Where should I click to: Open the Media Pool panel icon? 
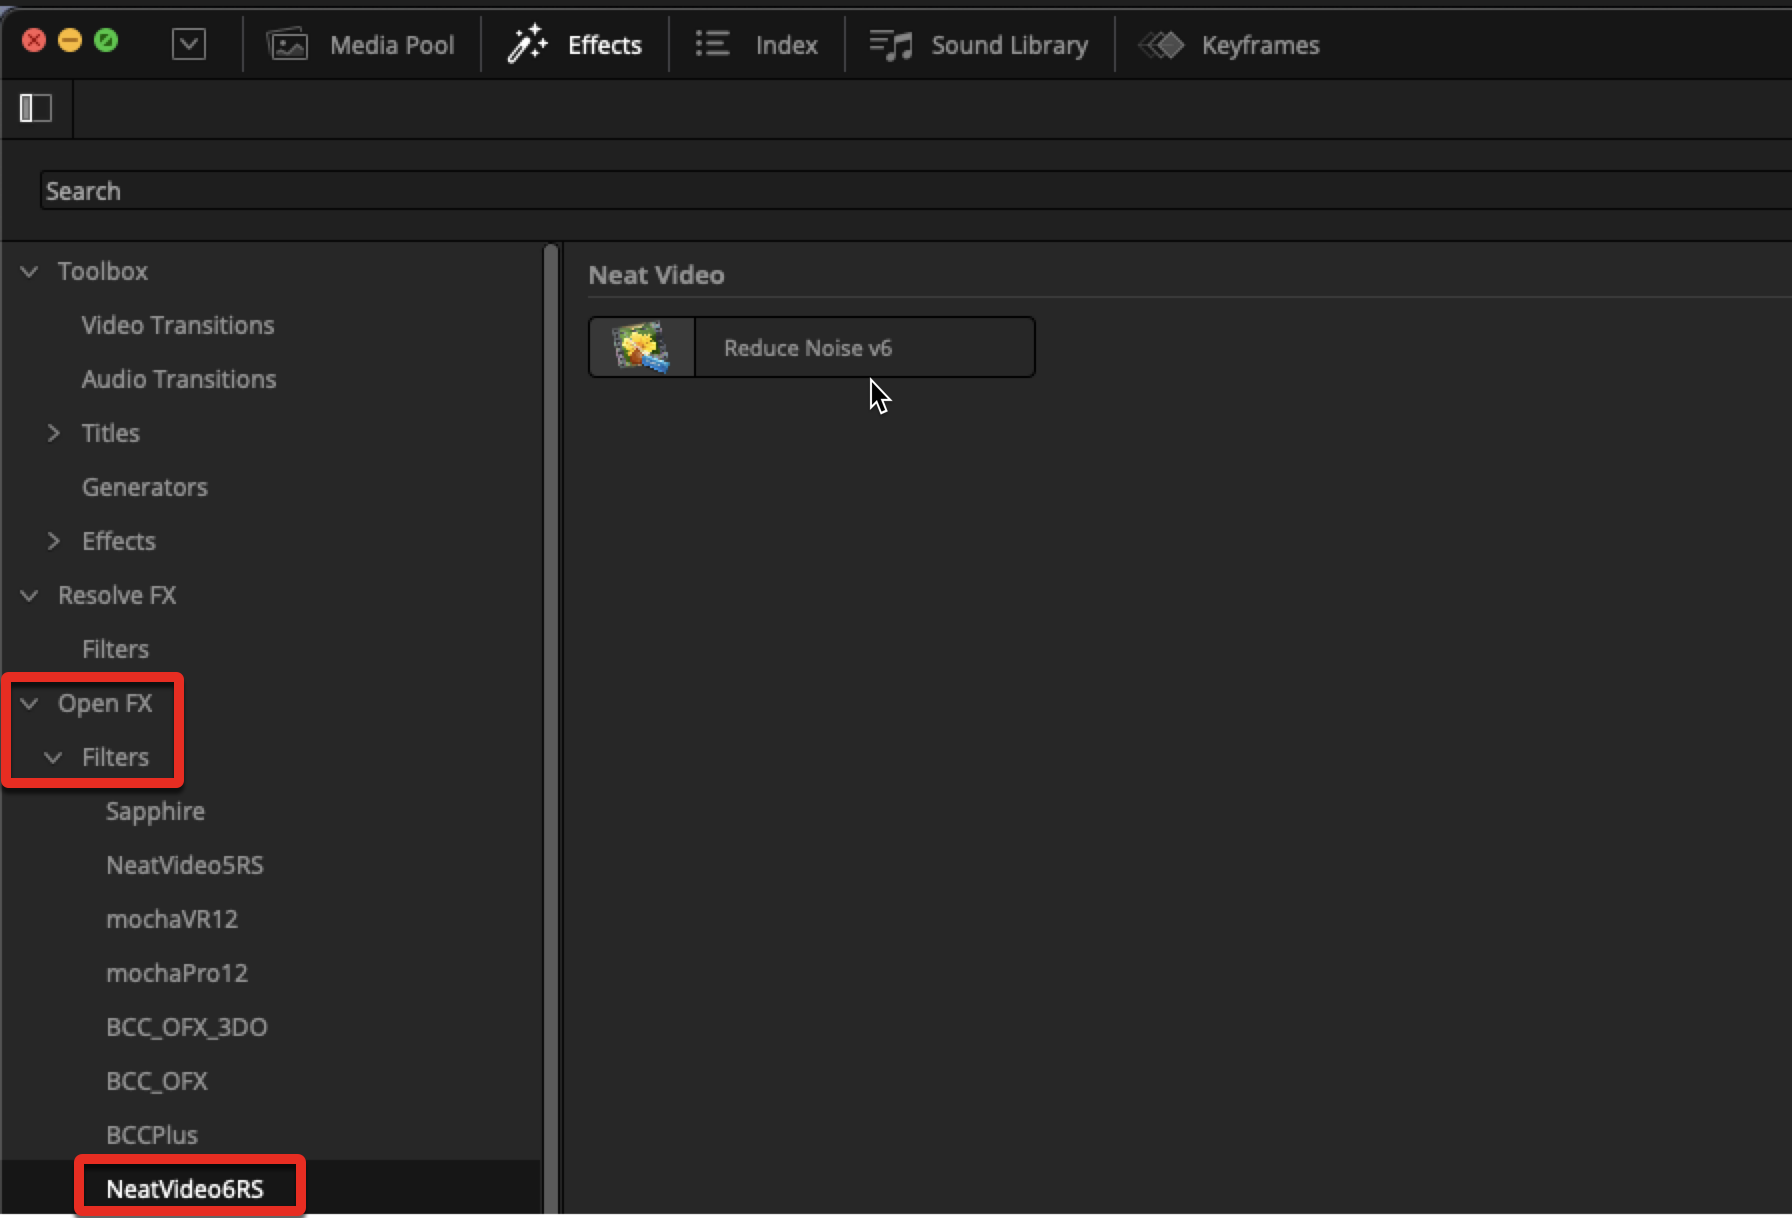287,45
